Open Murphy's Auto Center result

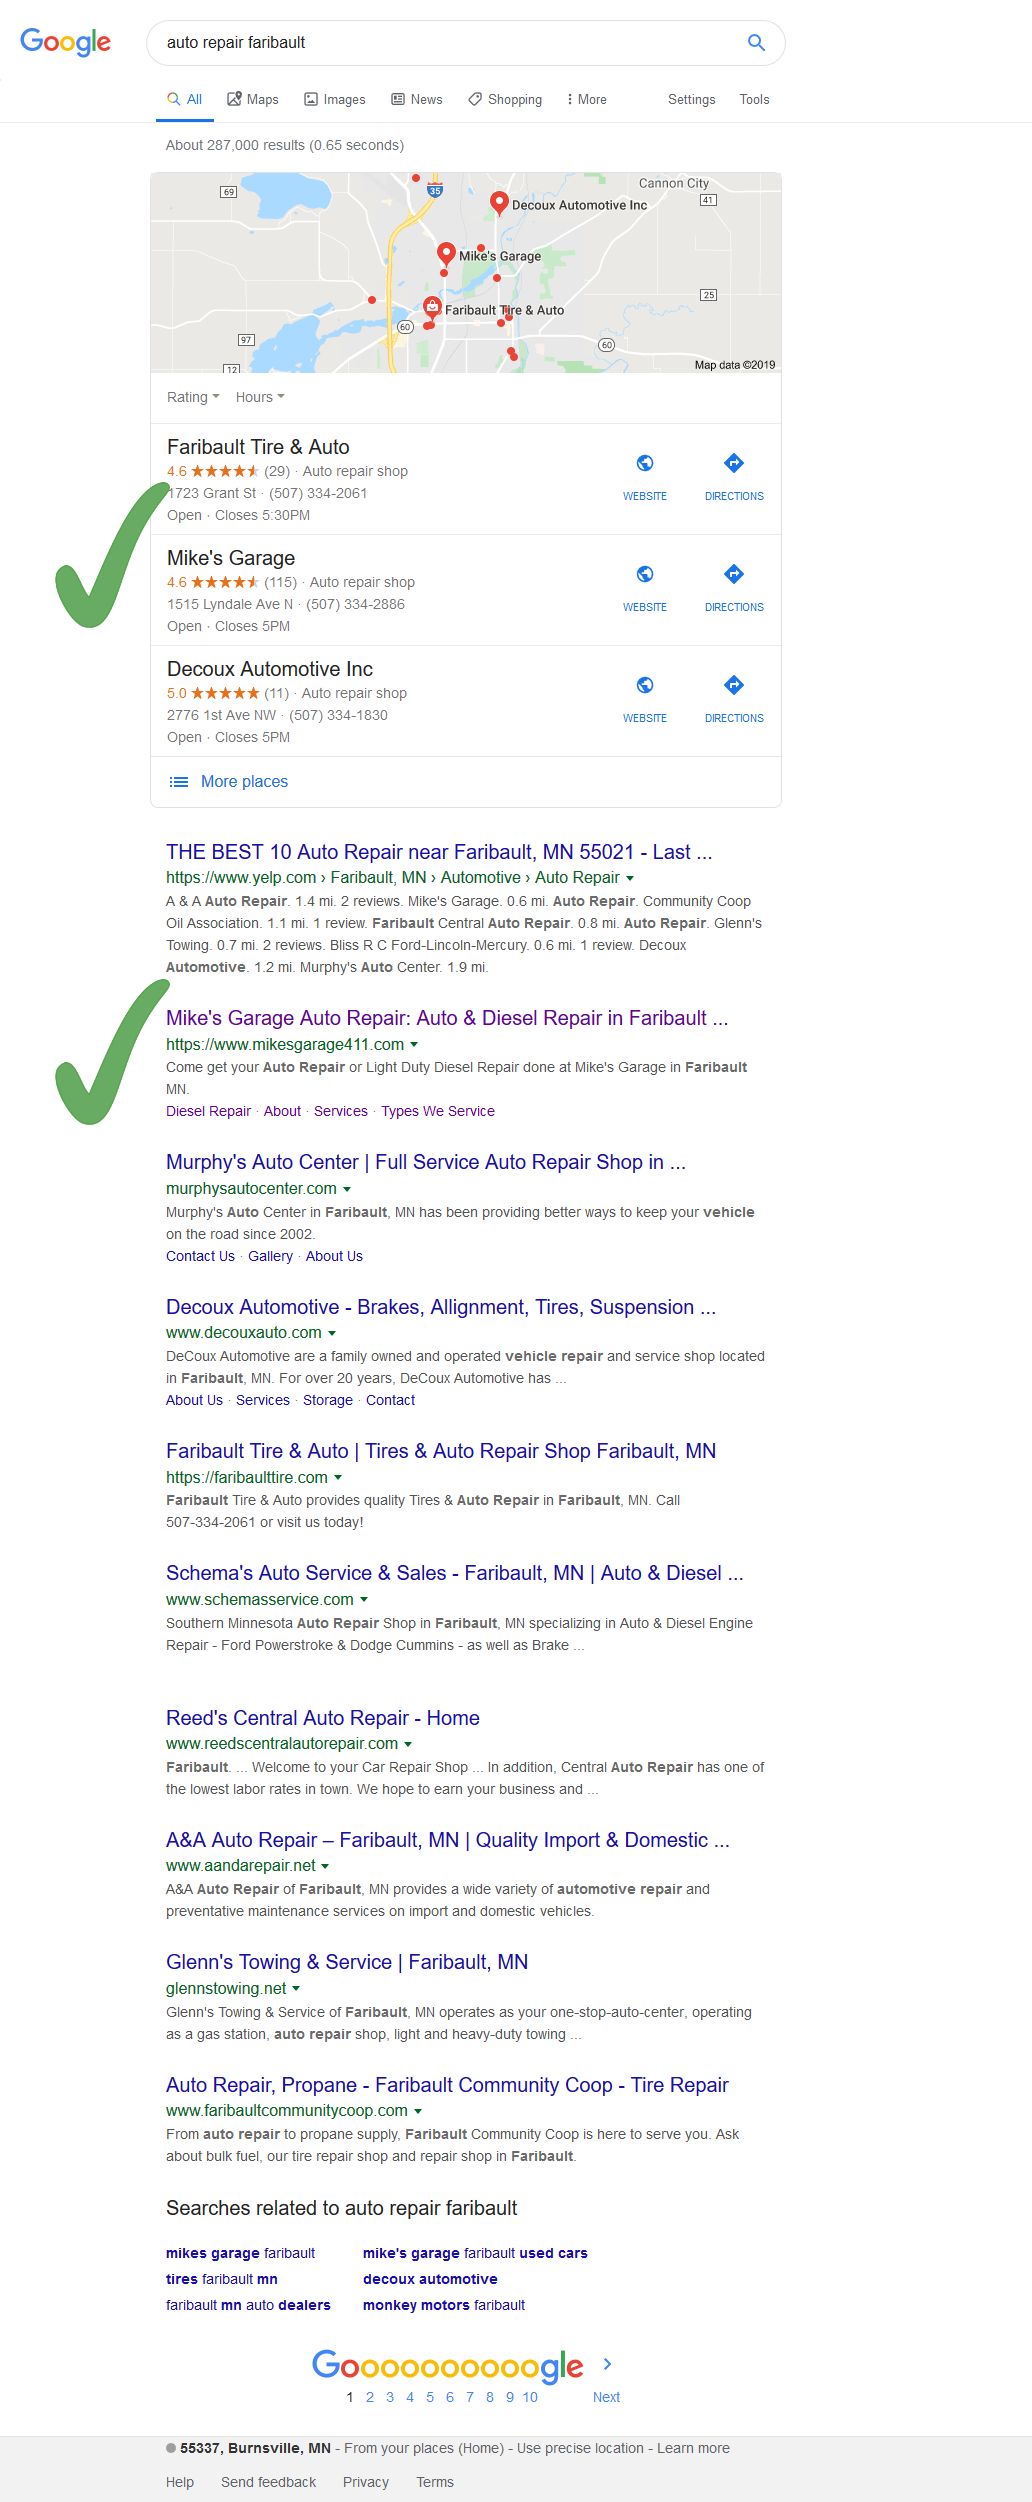(426, 1162)
